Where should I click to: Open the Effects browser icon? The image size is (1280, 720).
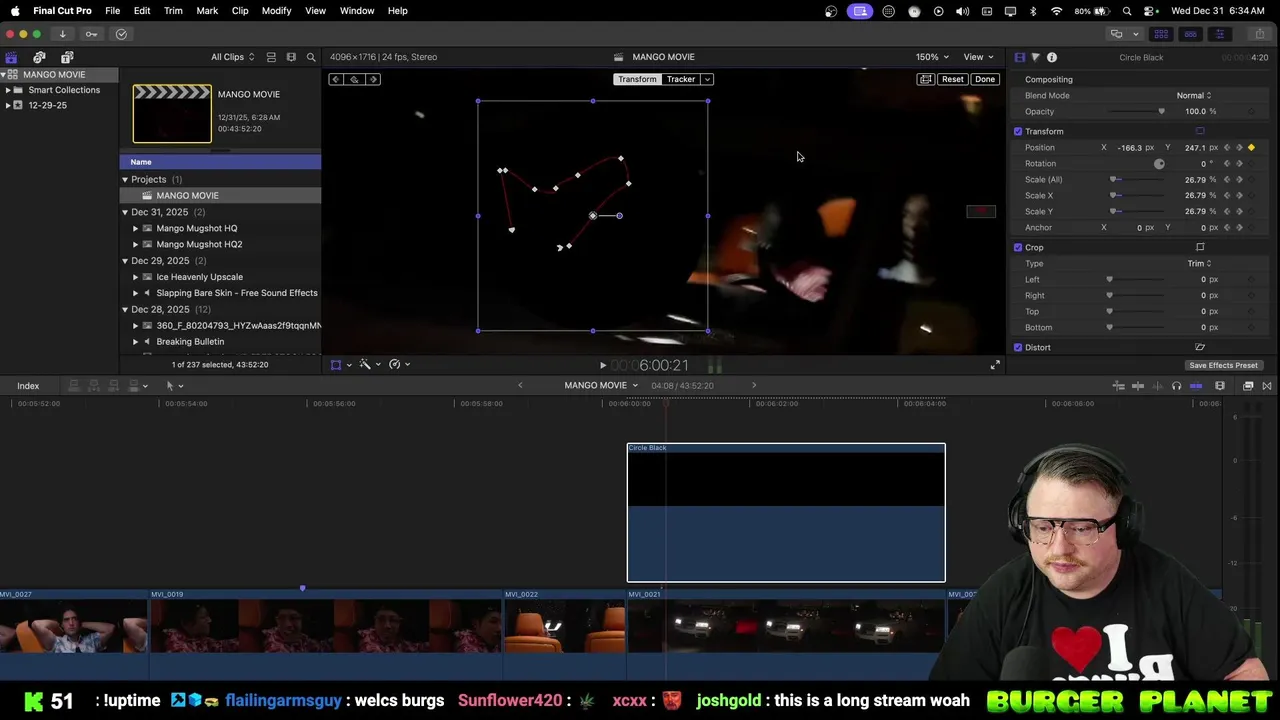coord(1248,386)
